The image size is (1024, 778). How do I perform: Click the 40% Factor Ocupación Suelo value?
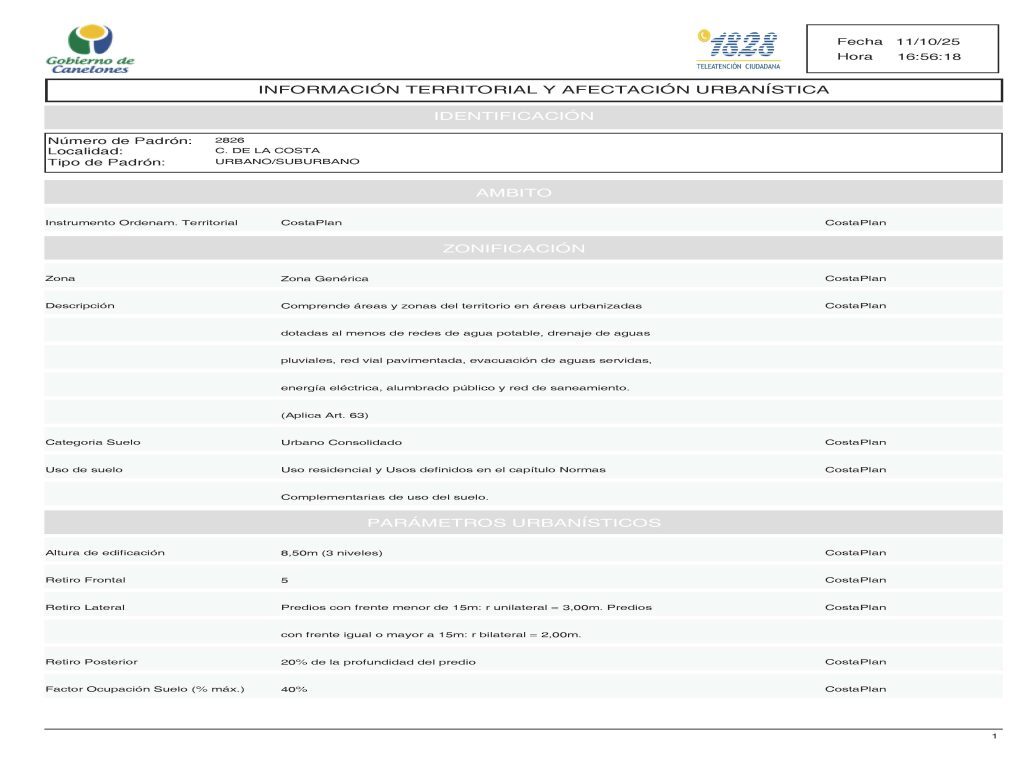(294, 689)
